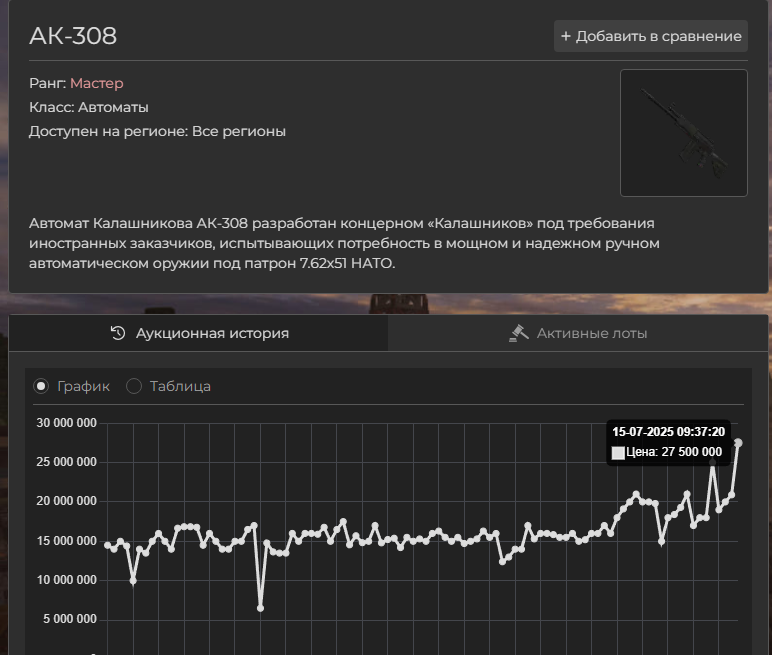Click the first data point on the chart

click(108, 545)
